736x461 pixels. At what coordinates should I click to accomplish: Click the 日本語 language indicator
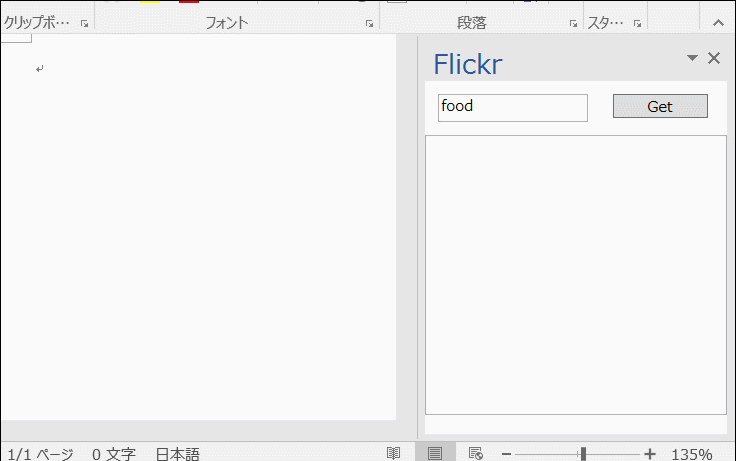coord(177,454)
